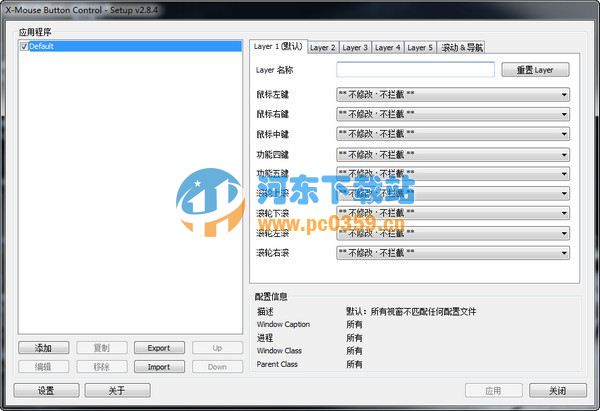Expand the 滚轮右滚 dropdown

coord(453,253)
